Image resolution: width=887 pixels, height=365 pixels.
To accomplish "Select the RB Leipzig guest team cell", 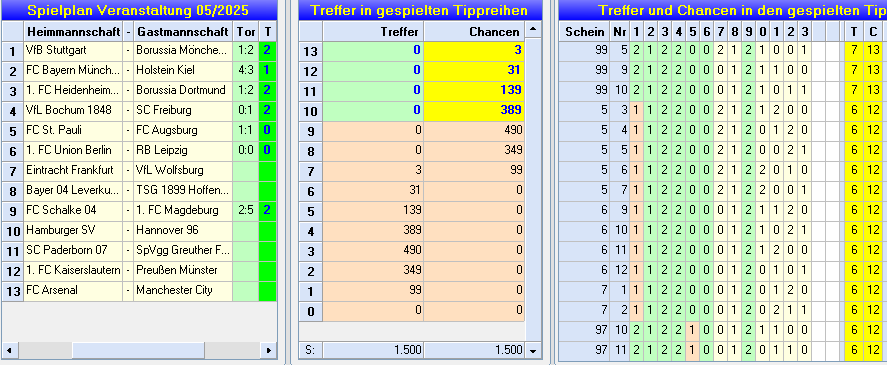I will [183, 151].
